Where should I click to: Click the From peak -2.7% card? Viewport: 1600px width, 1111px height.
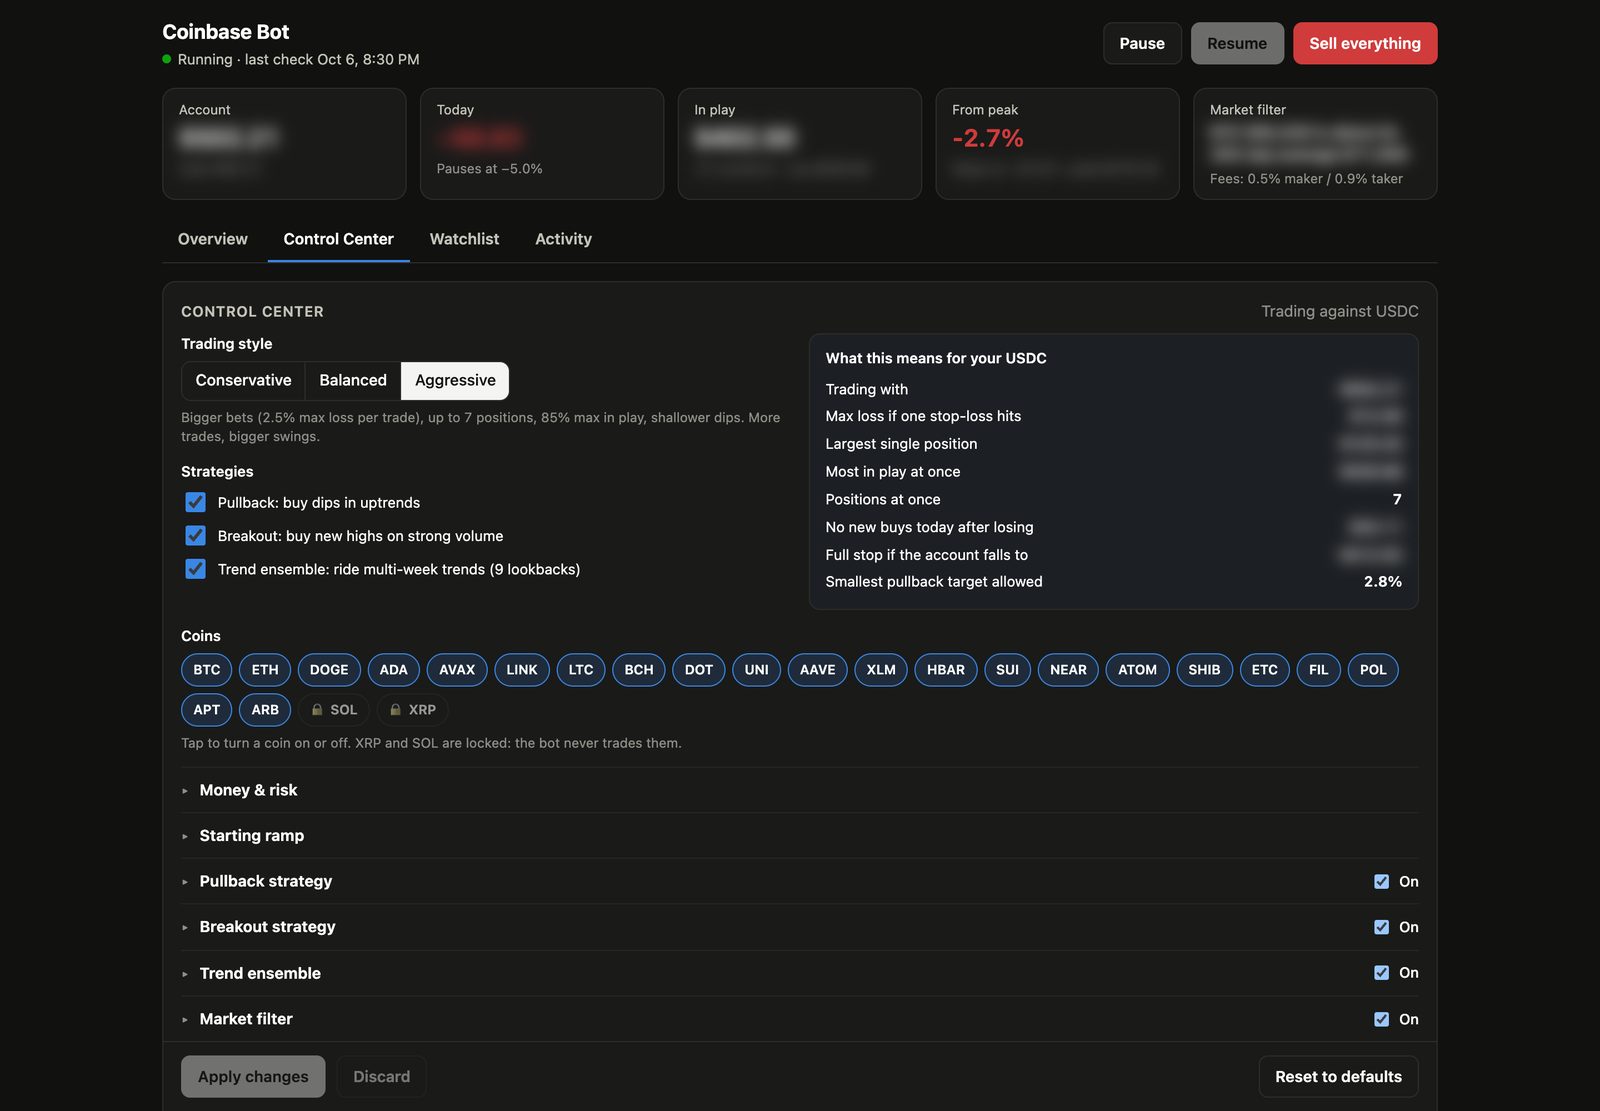pyautogui.click(x=1057, y=144)
